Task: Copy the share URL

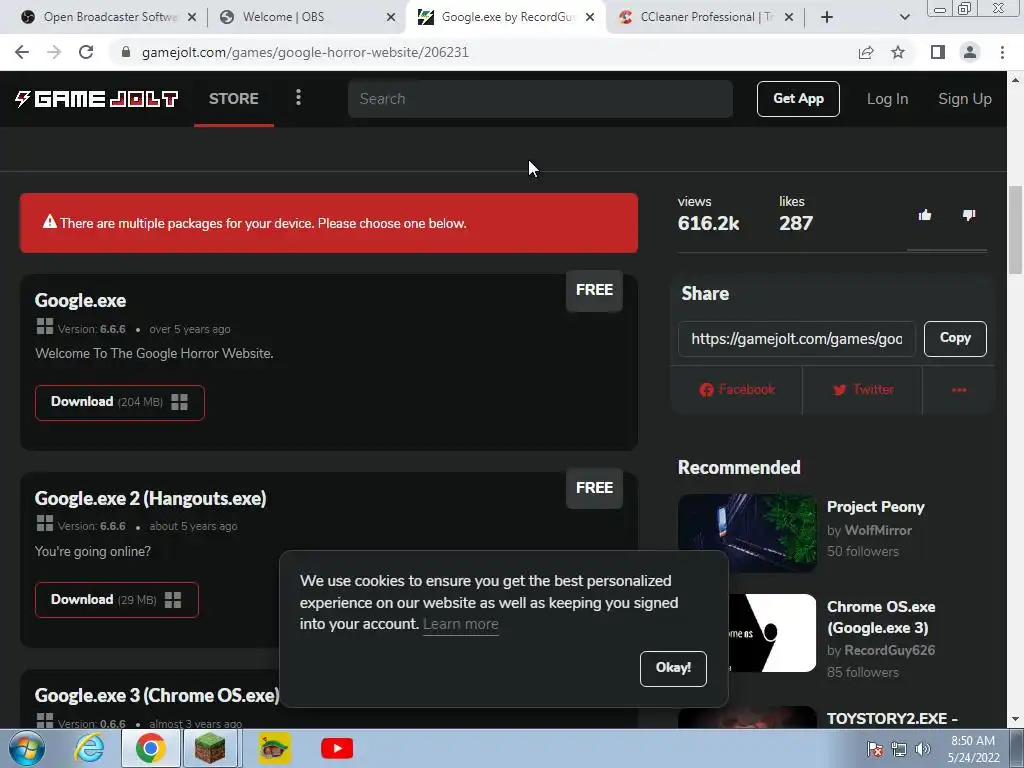Action: (x=955, y=338)
